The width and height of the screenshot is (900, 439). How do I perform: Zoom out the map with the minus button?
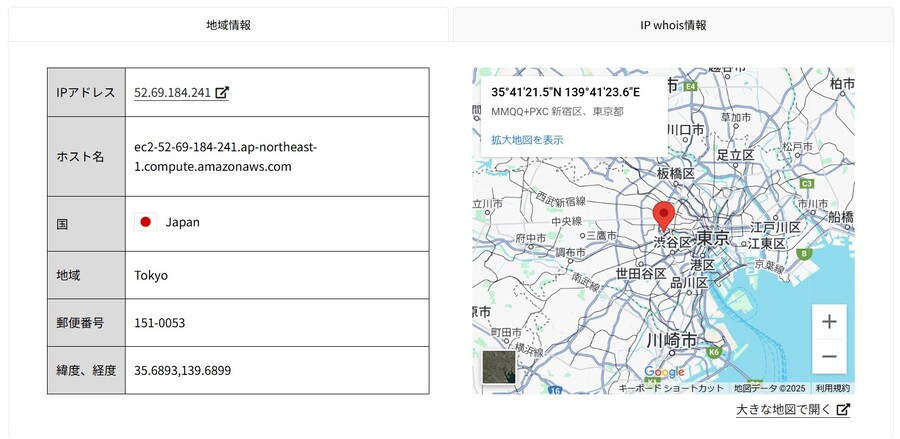(829, 356)
